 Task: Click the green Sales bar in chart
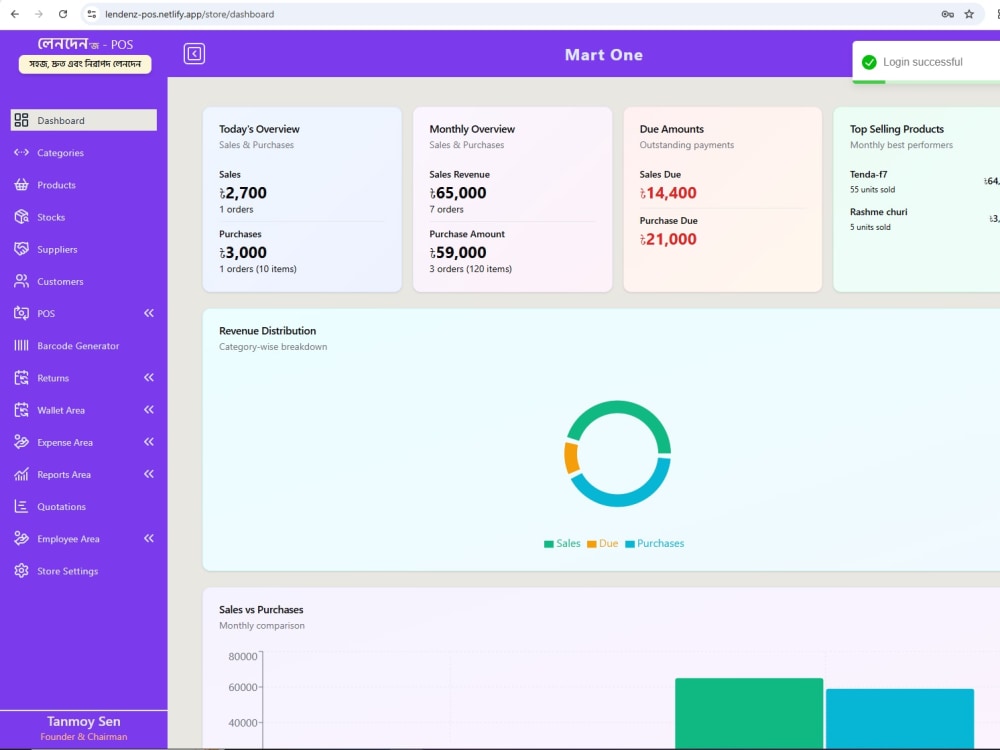pos(749,713)
